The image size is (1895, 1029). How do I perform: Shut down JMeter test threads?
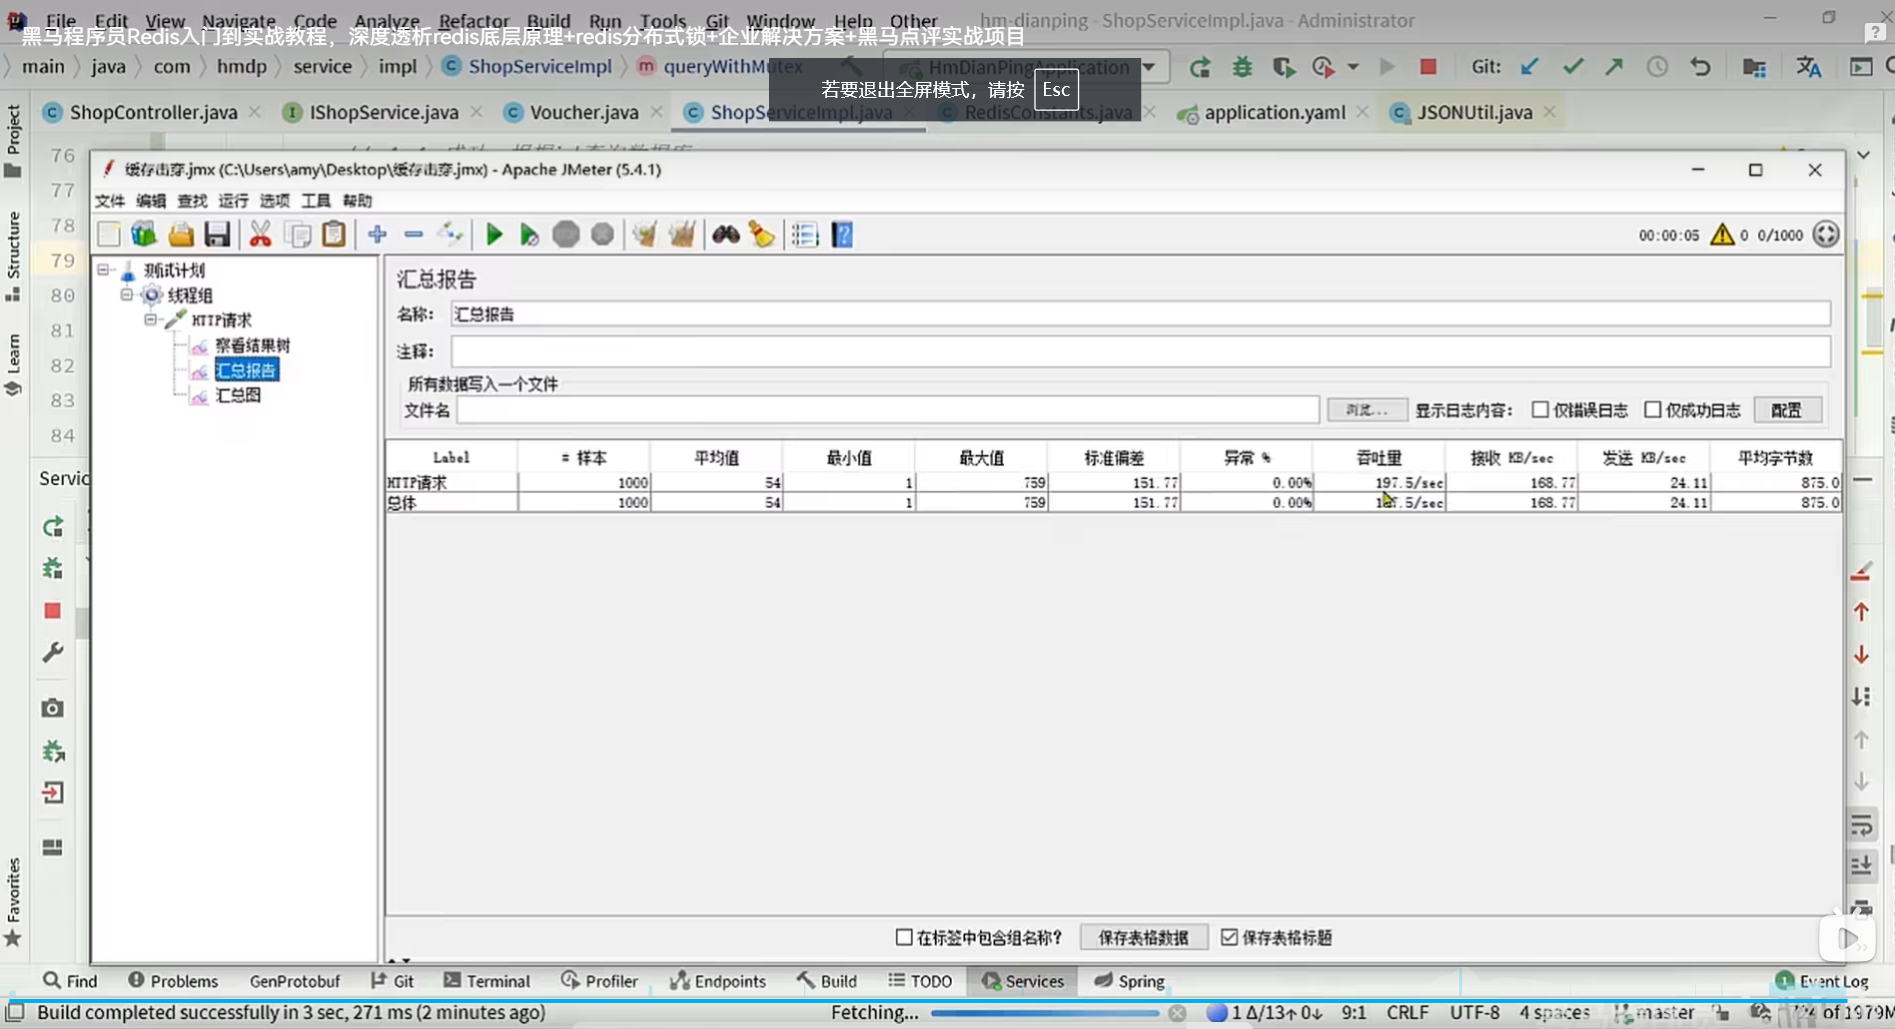coord(602,235)
